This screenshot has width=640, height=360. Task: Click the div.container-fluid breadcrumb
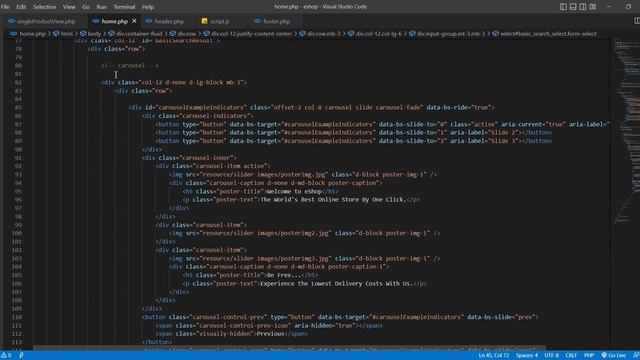pos(139,34)
